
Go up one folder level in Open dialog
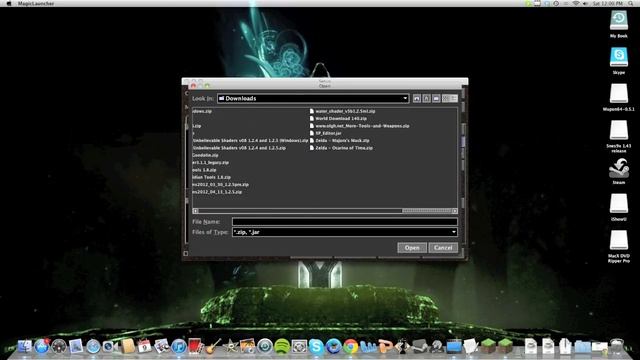[417, 98]
